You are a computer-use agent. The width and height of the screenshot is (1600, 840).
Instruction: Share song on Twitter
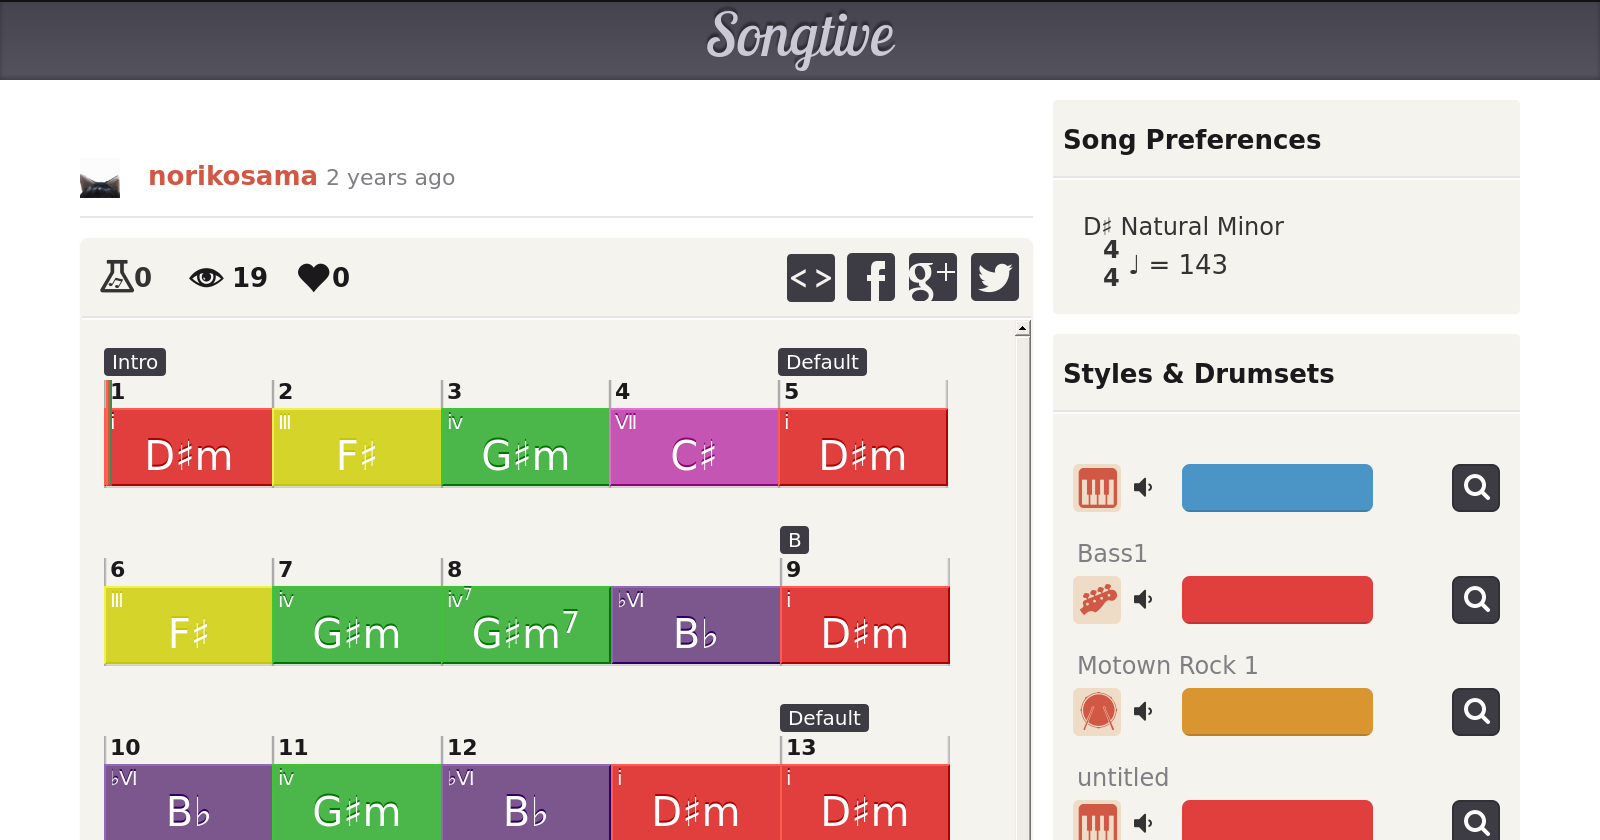(994, 277)
